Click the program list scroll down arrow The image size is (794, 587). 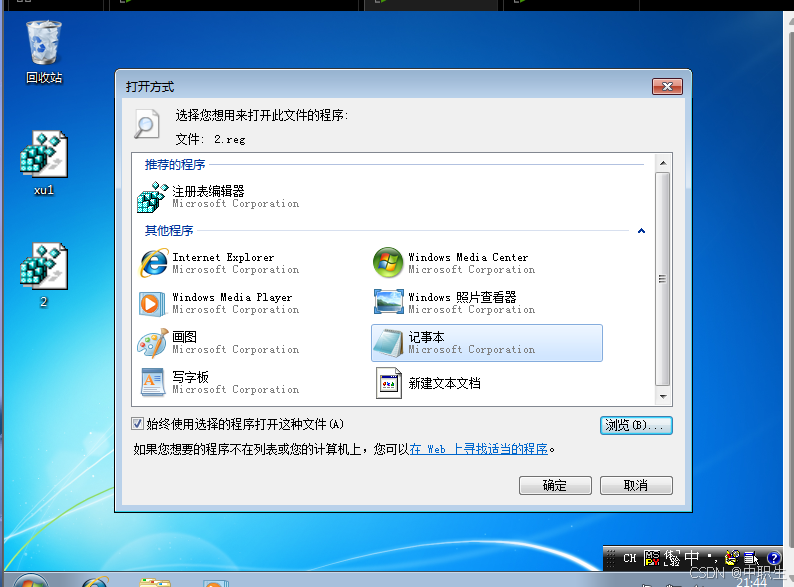tap(663, 397)
